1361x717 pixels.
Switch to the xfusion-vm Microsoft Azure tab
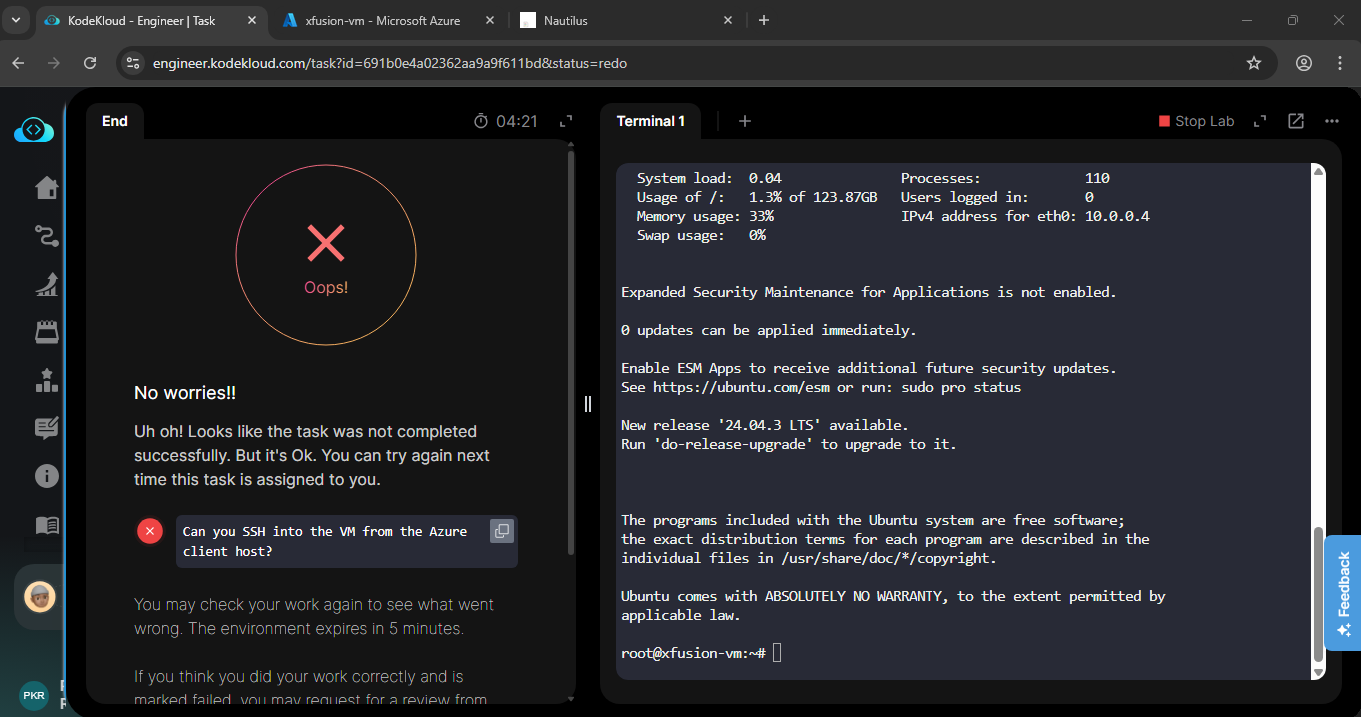coord(384,20)
